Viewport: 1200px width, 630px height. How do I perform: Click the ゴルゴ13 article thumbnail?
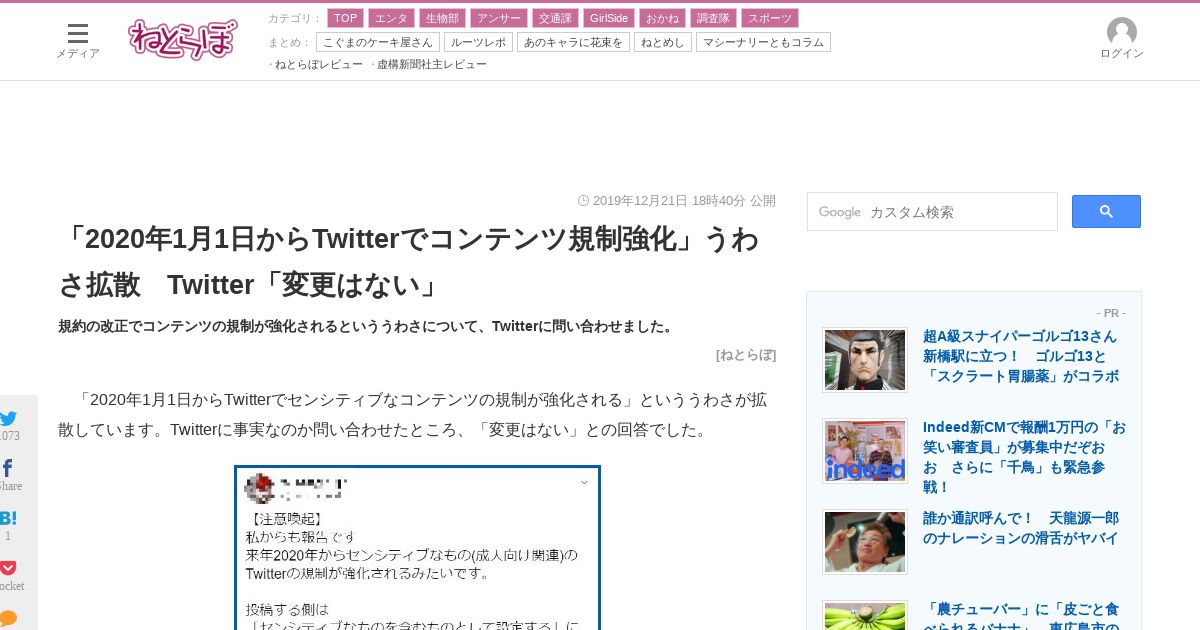[865, 360]
